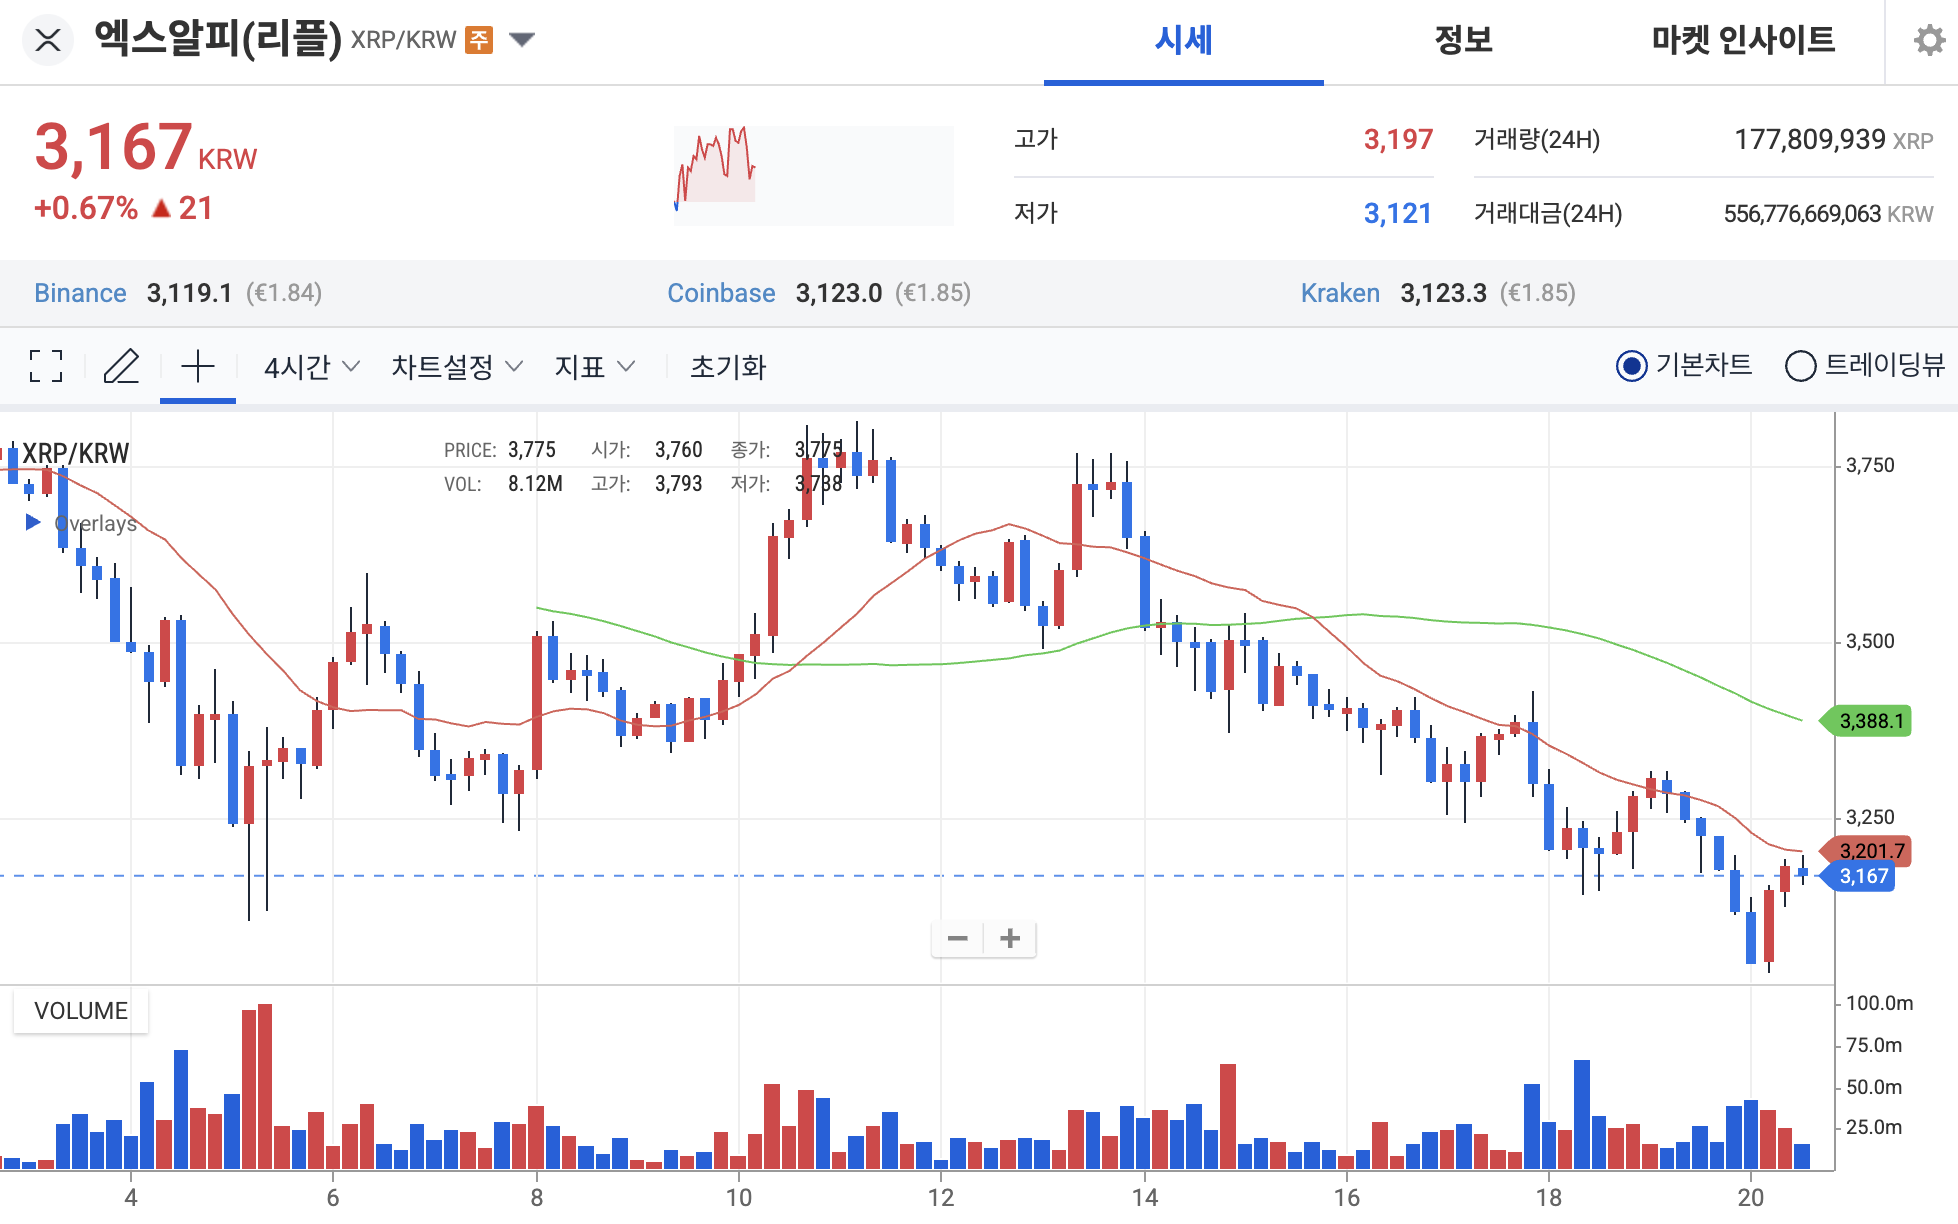Click the 24H volume 177,809,939 XRP
Viewport: 1958px width, 1224px height.
click(1833, 140)
